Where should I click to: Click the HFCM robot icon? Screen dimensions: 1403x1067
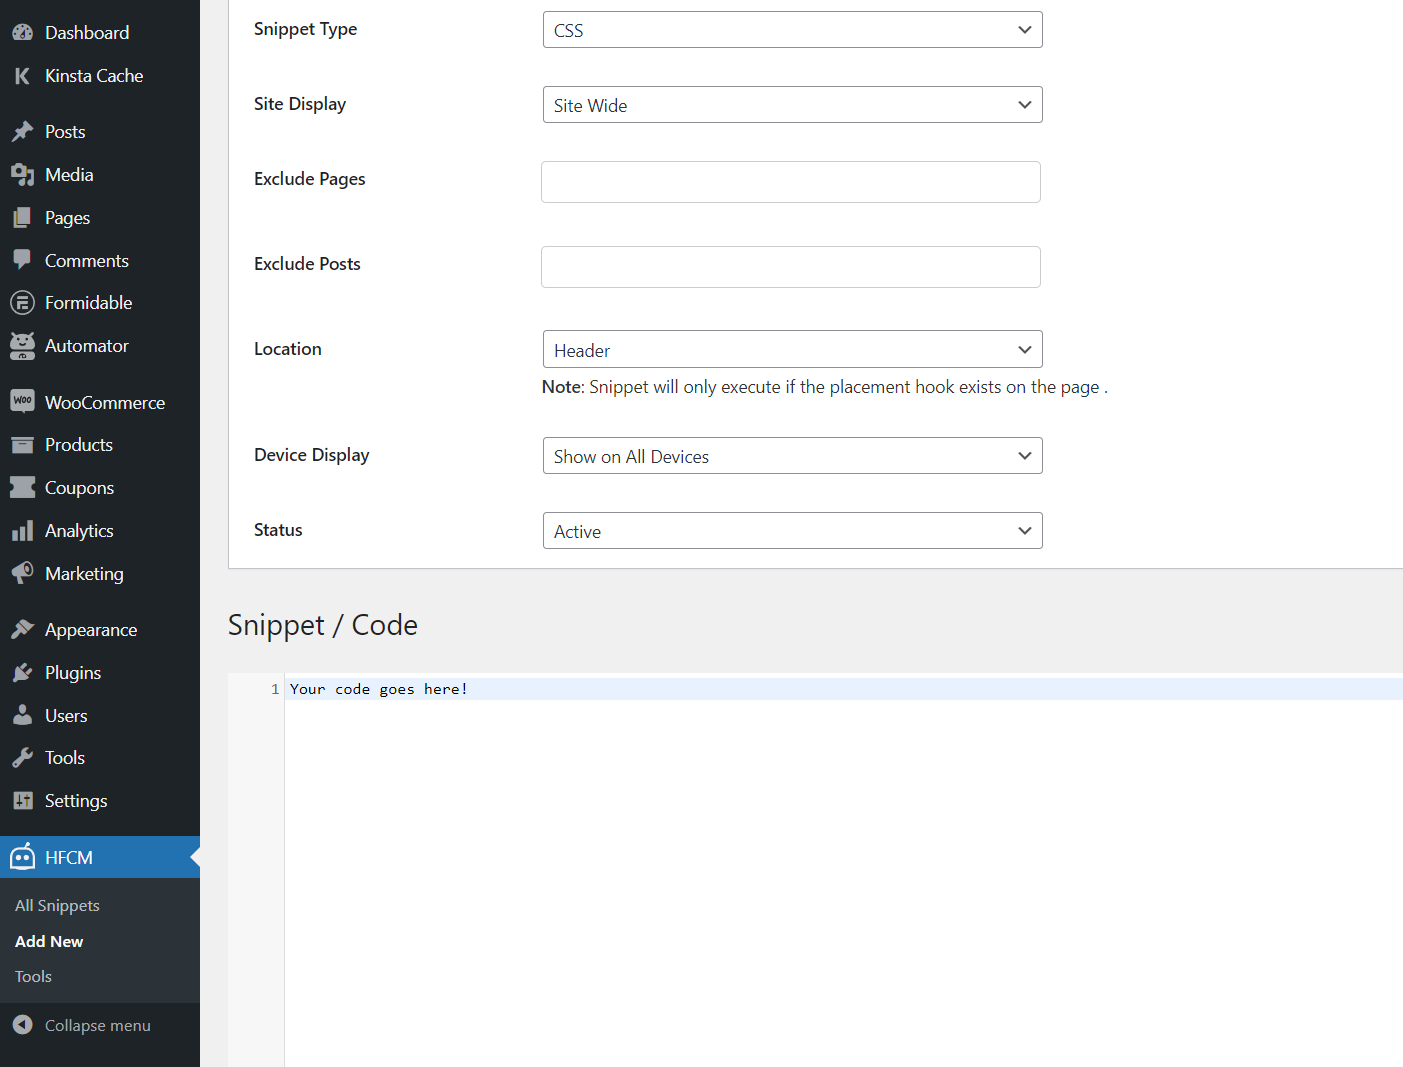[x=22, y=857]
